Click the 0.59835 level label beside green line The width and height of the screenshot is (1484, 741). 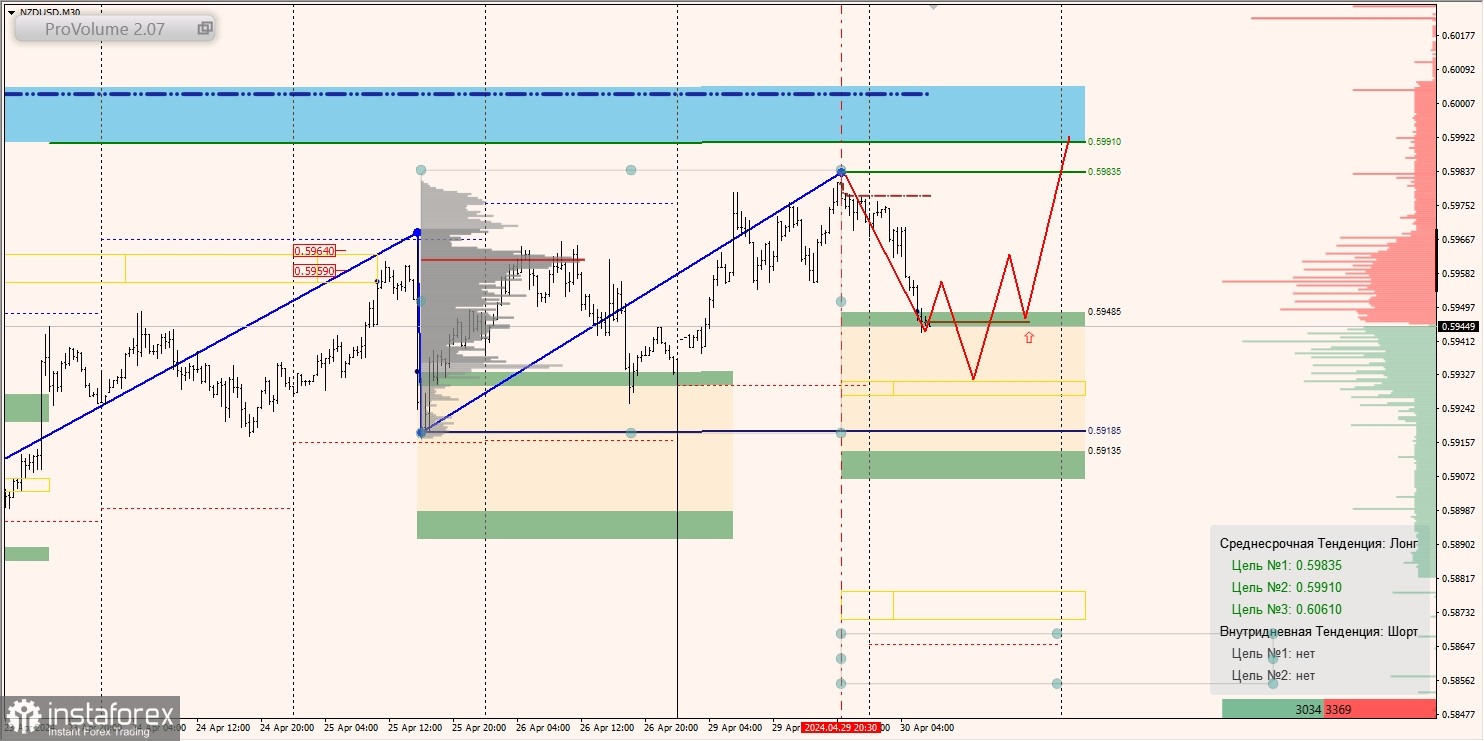(x=1105, y=172)
